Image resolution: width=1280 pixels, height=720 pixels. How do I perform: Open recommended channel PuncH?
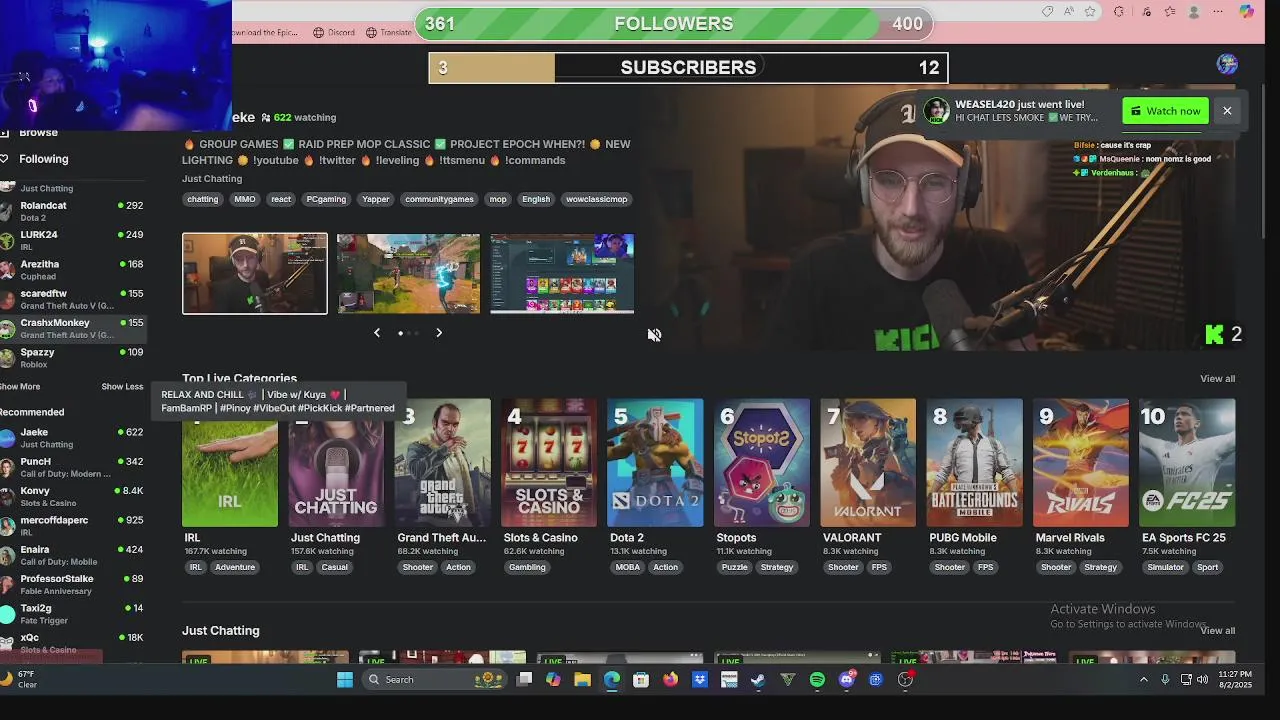(72, 467)
